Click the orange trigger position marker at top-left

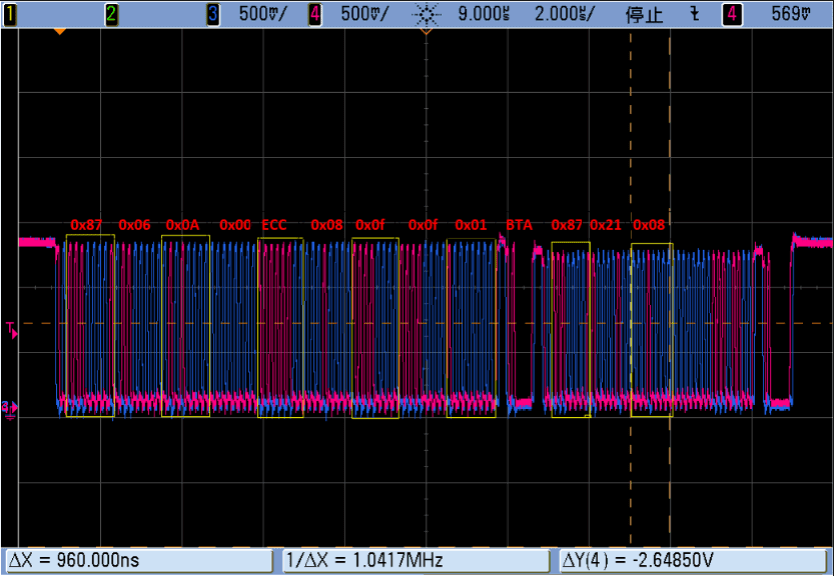tap(60, 31)
